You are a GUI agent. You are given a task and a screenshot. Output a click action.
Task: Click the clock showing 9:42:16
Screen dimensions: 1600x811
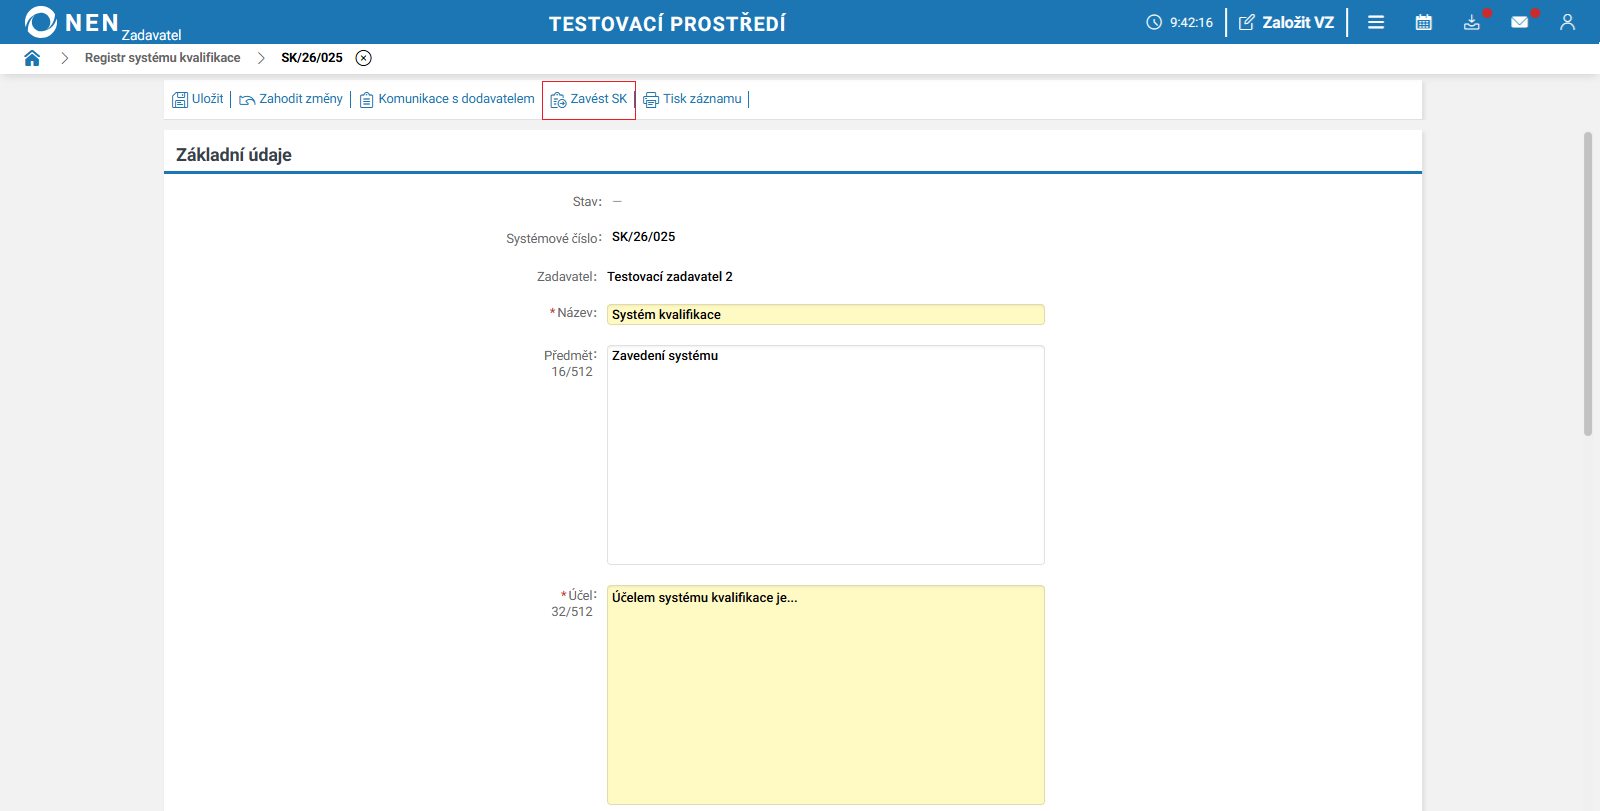[x=1180, y=22]
